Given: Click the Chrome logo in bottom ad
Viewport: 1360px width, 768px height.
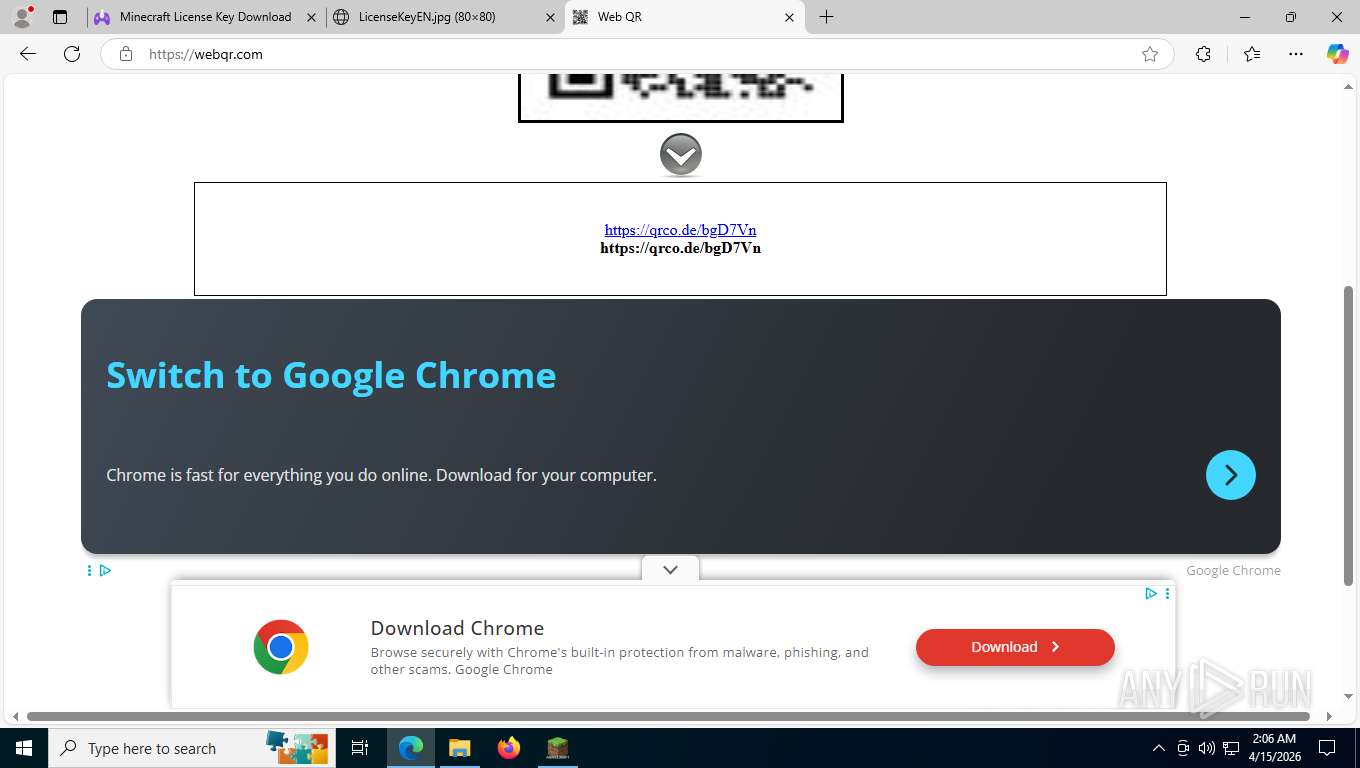Looking at the screenshot, I should coord(281,647).
